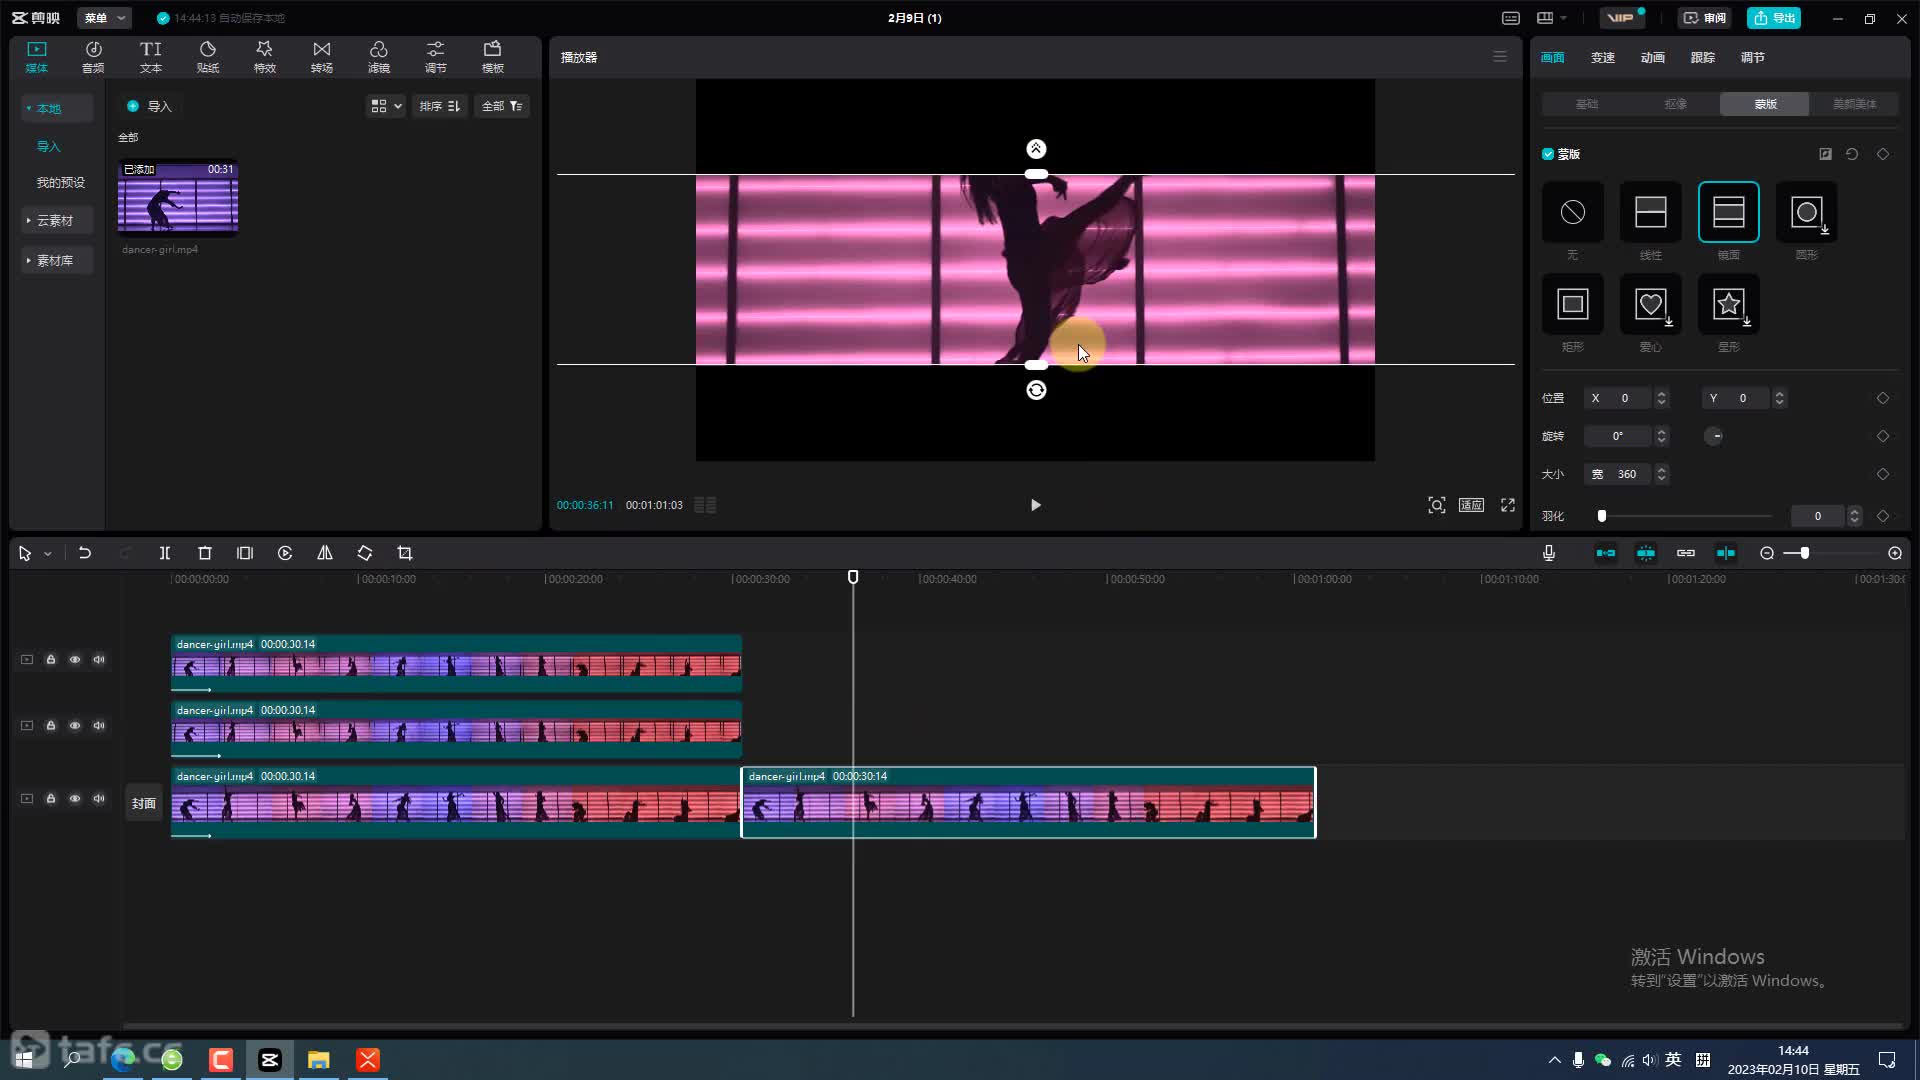Viewport: 1920px width, 1080px height.
Task: Open the 转场 transitions panel
Action: click(321, 57)
